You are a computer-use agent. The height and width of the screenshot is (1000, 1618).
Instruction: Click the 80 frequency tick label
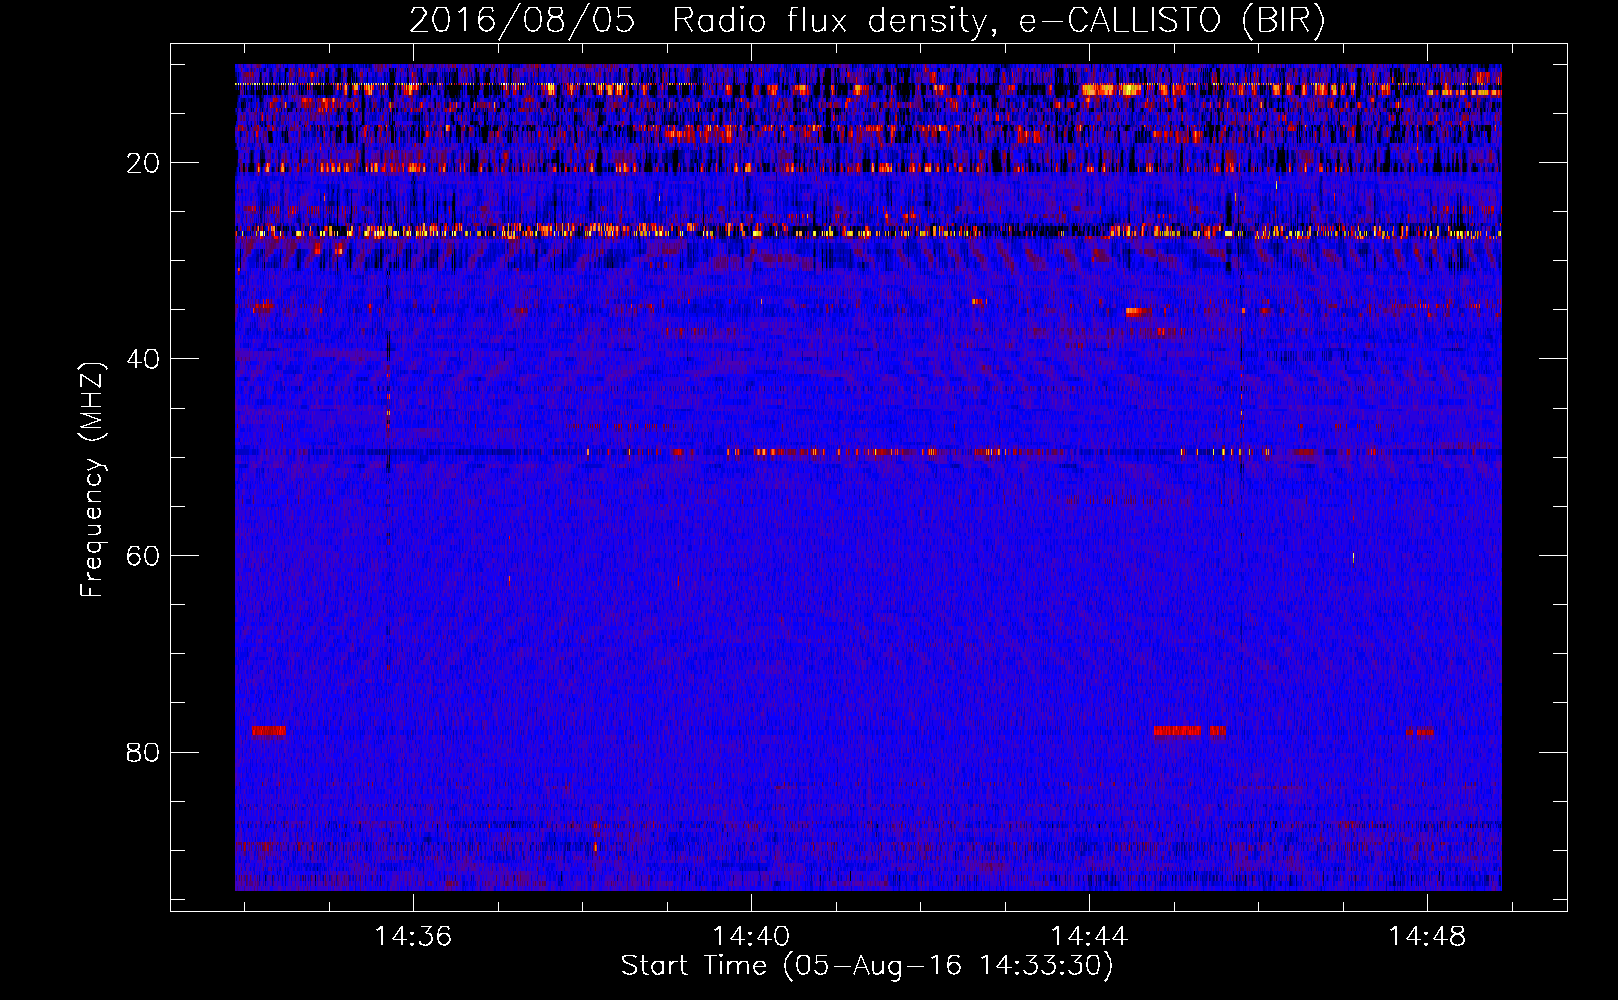(144, 752)
